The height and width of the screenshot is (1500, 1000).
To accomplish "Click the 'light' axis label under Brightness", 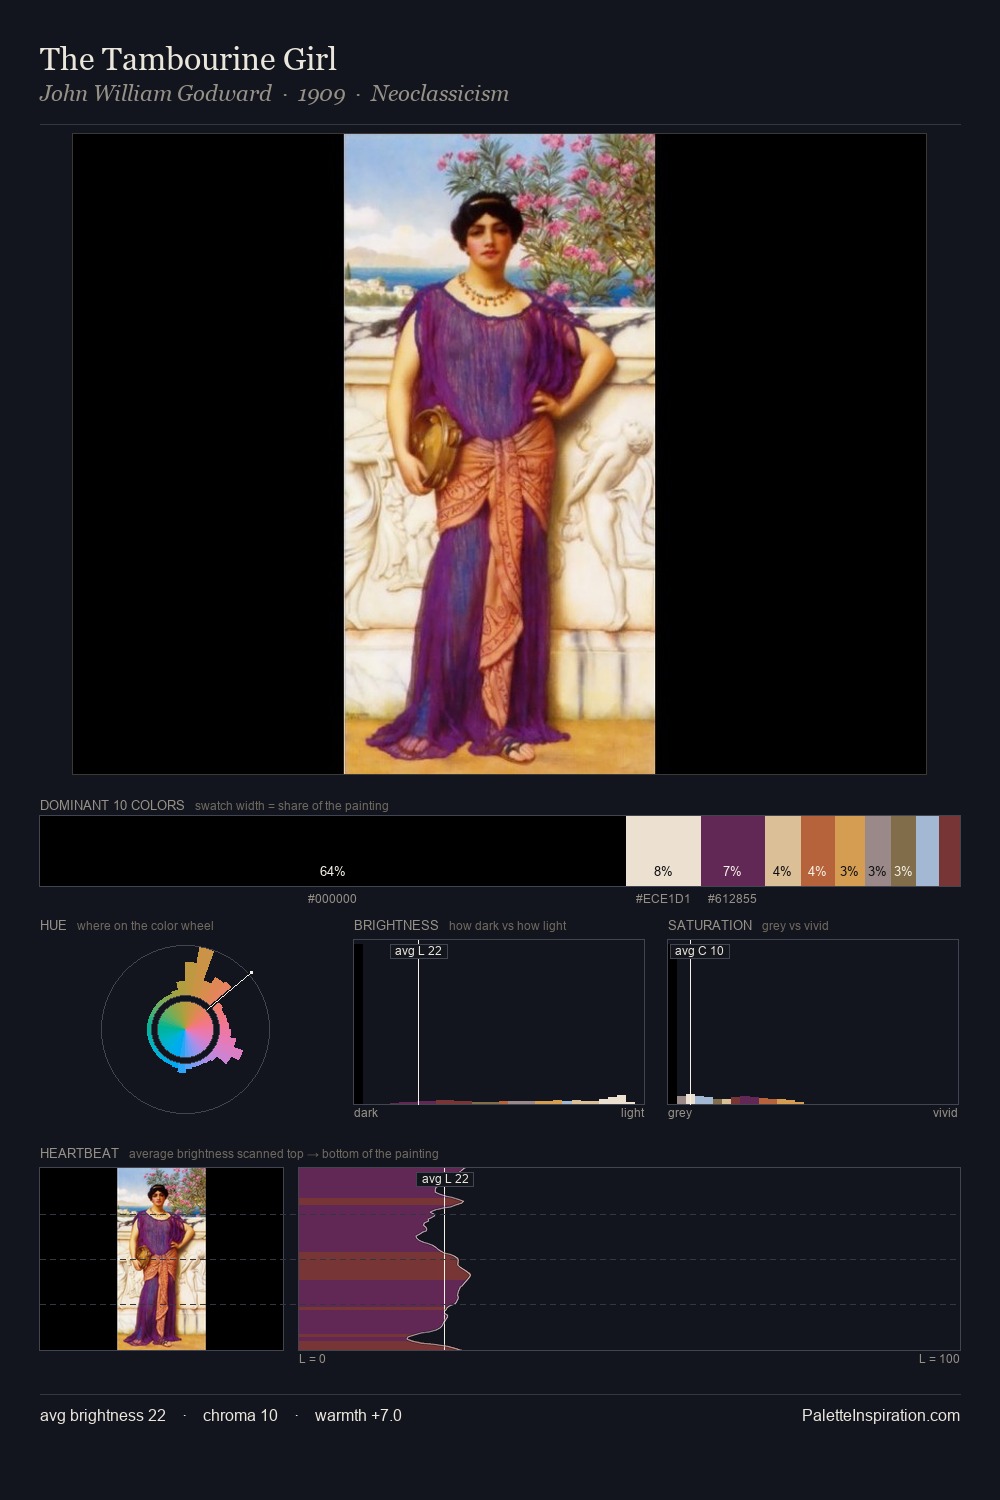I will [633, 1113].
